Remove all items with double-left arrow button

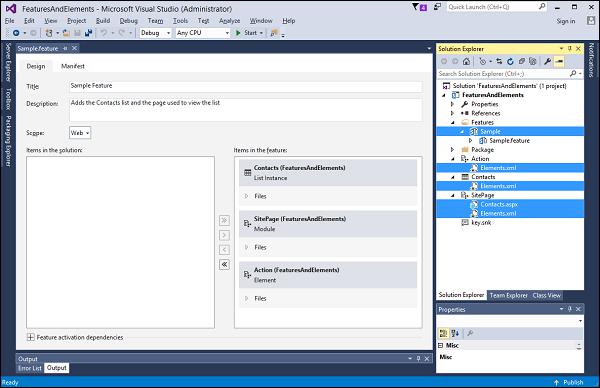[225, 264]
